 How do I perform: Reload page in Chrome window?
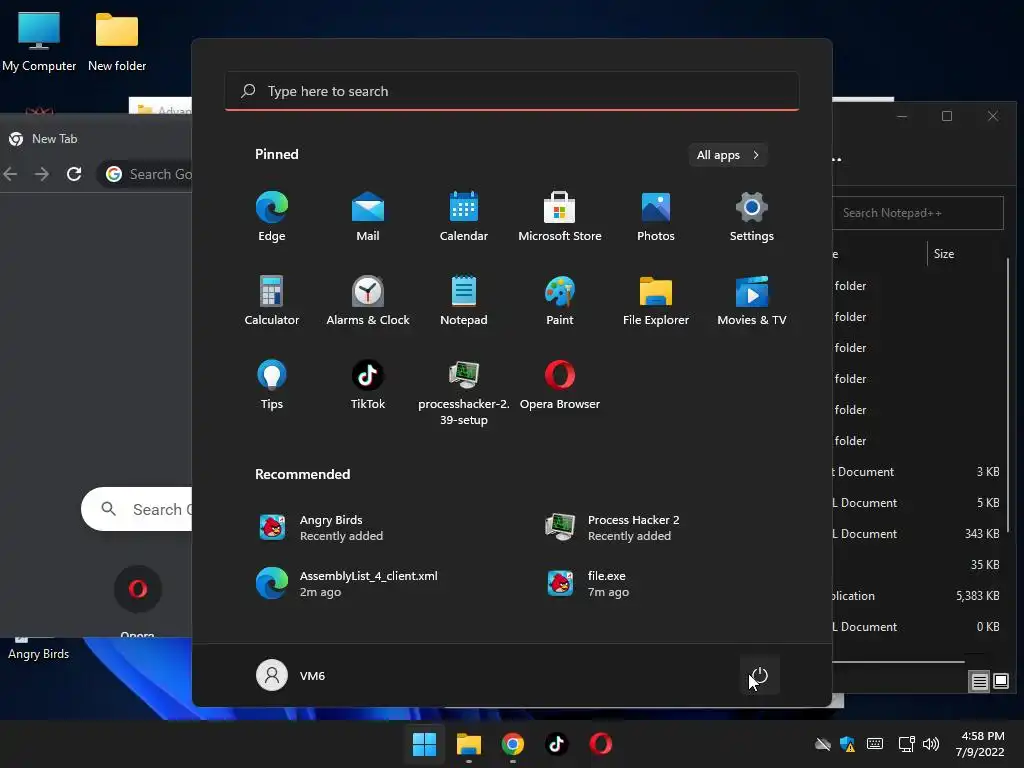tap(74, 174)
